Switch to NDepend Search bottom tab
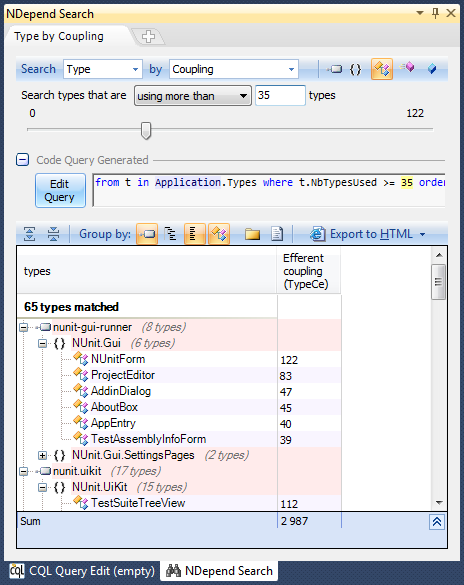Screen dimensions: 464x585 [219, 571]
